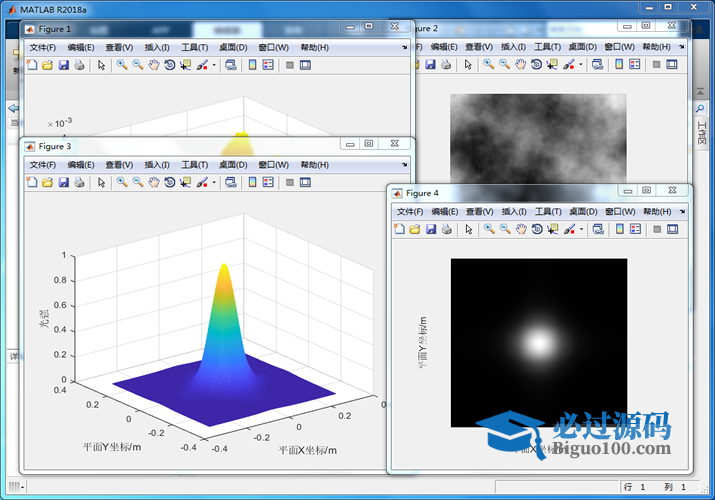The image size is (715, 500).
Task: Open file icon in Figure 3 toolbar
Action: coord(47,182)
